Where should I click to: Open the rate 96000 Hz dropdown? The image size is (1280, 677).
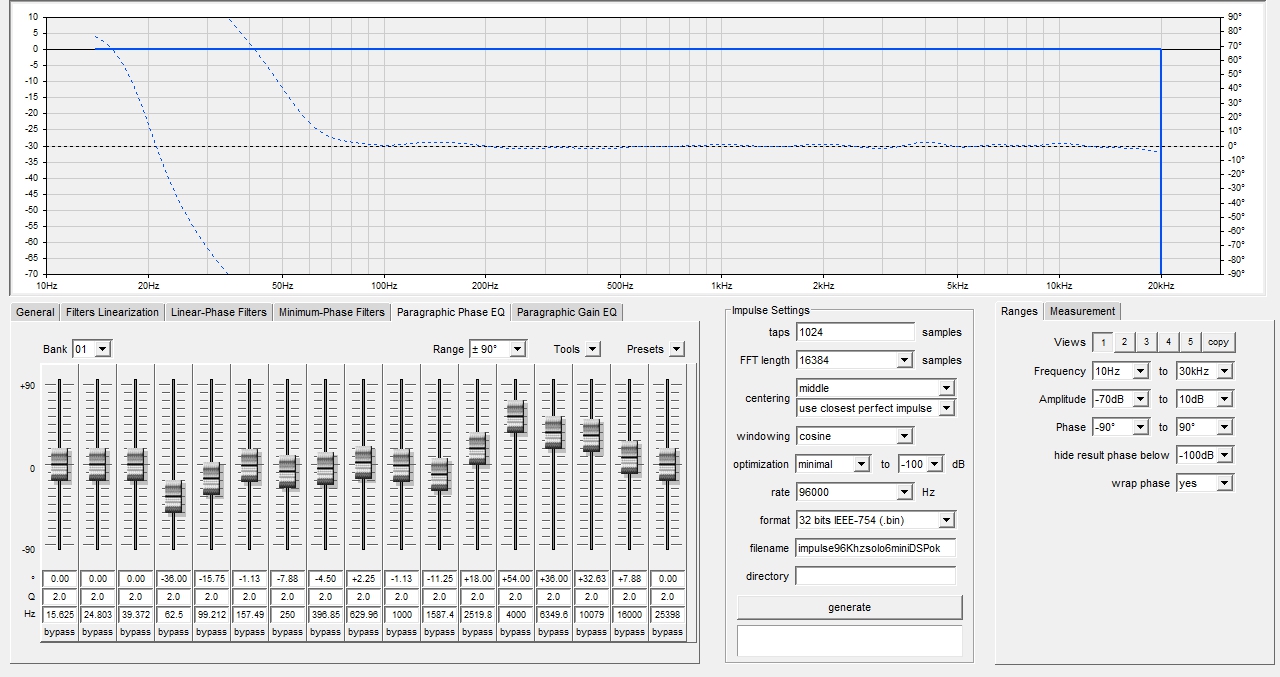(x=904, y=492)
